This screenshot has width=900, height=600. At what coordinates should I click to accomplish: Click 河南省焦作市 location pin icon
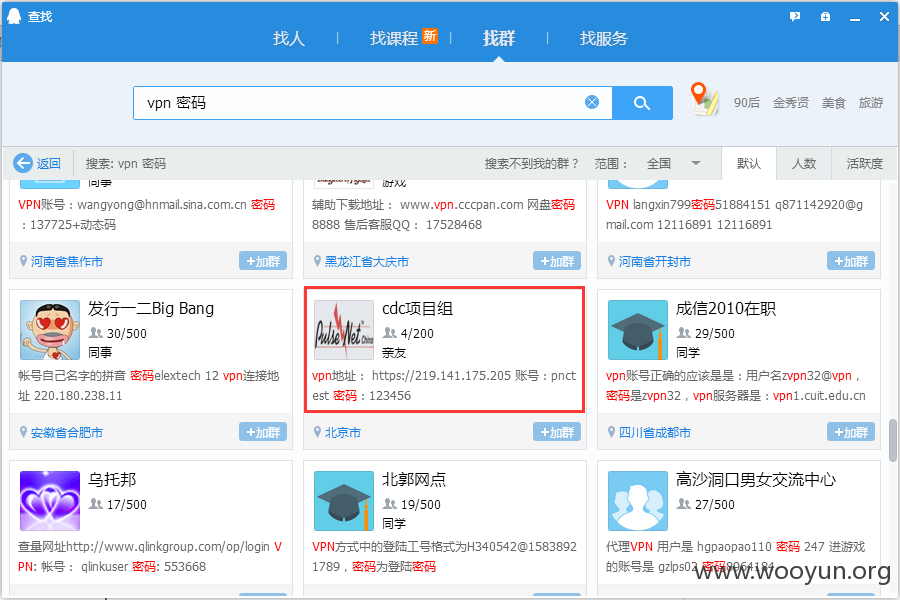pyautogui.click(x=24, y=261)
